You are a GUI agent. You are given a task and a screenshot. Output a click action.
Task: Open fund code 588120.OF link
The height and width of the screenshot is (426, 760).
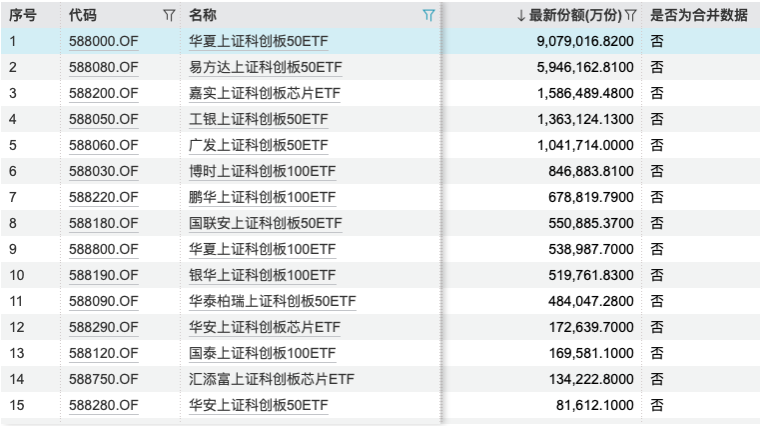click(x=104, y=353)
